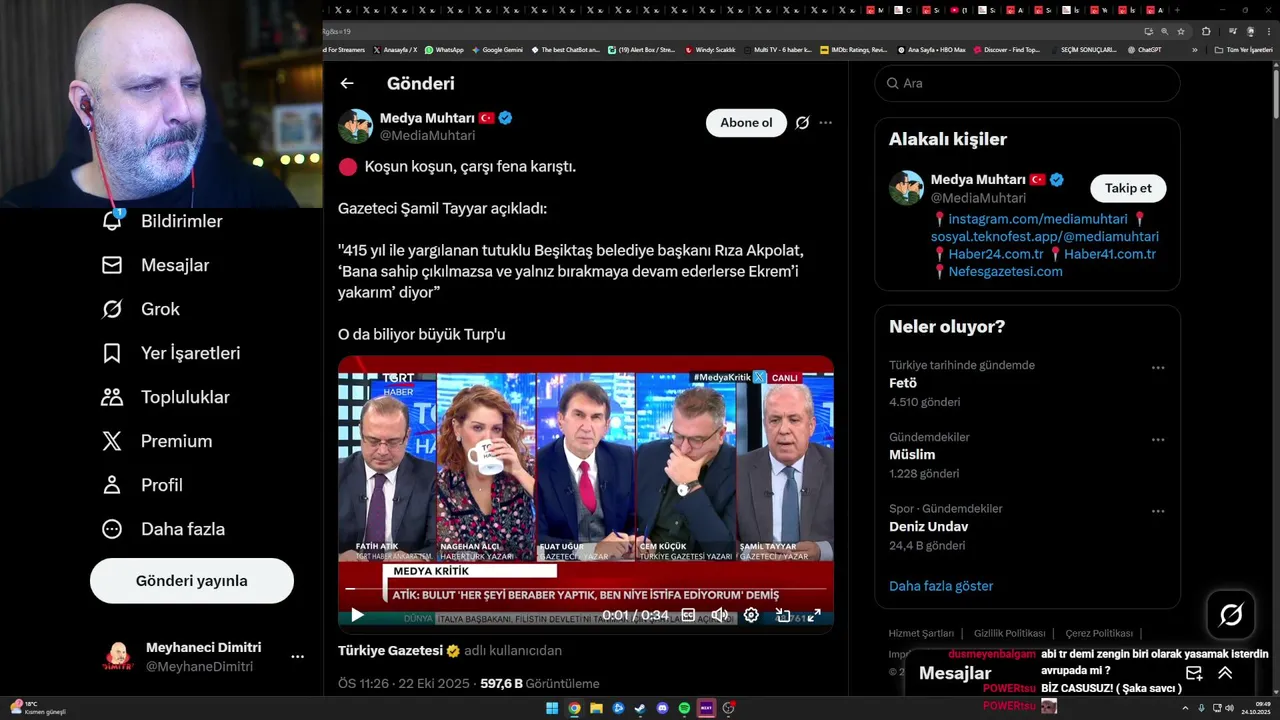
Task: Open the Gizlilik Politikası footer link
Action: 1009,633
